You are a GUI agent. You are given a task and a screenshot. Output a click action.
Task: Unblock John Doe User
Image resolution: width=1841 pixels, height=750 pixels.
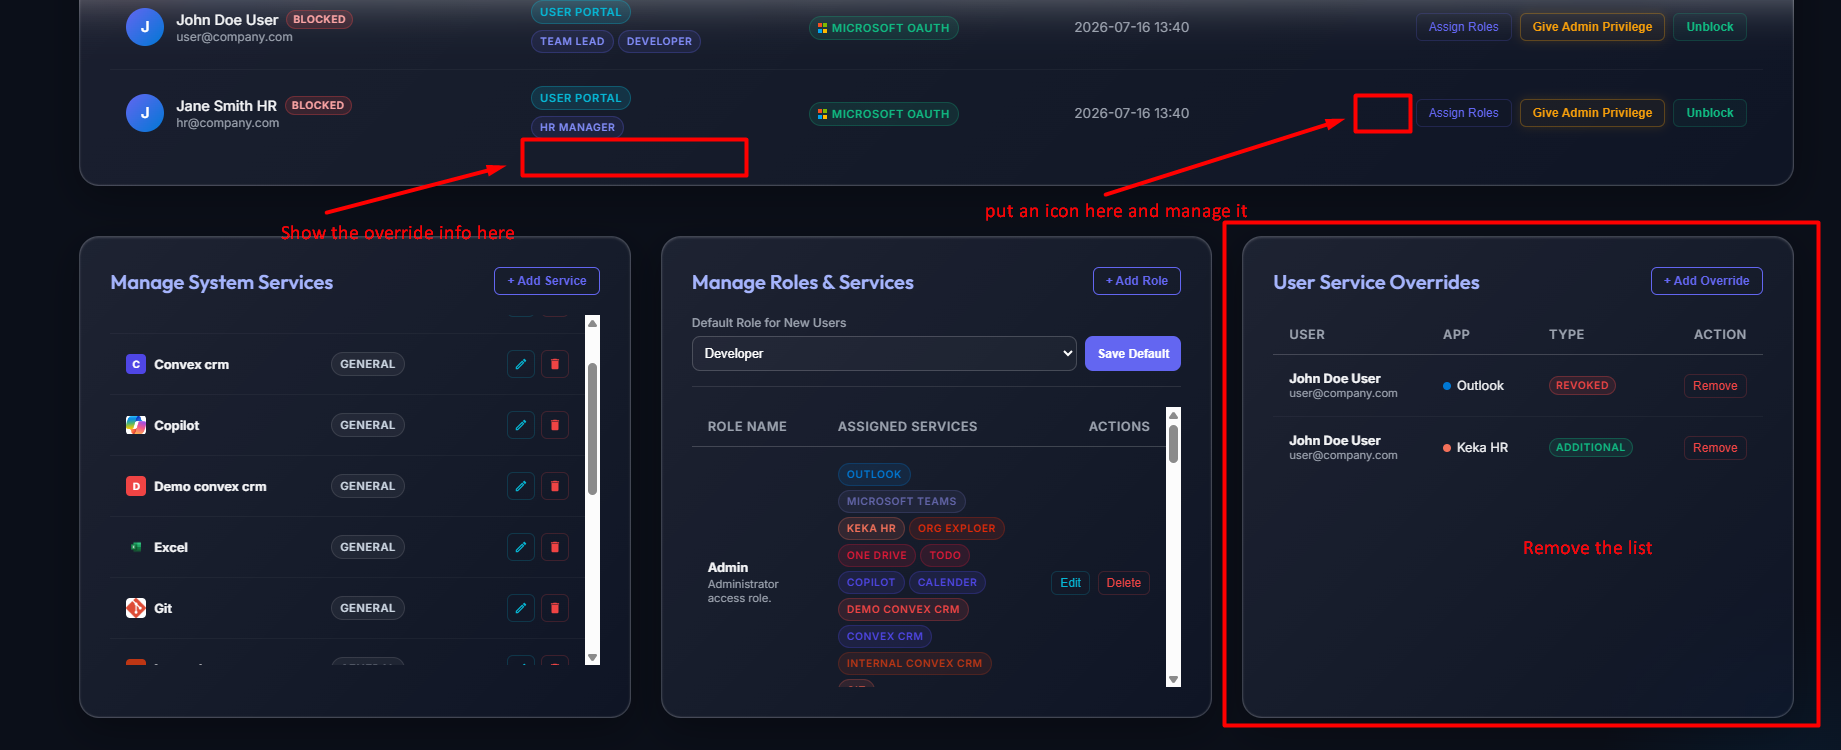coord(1710,27)
